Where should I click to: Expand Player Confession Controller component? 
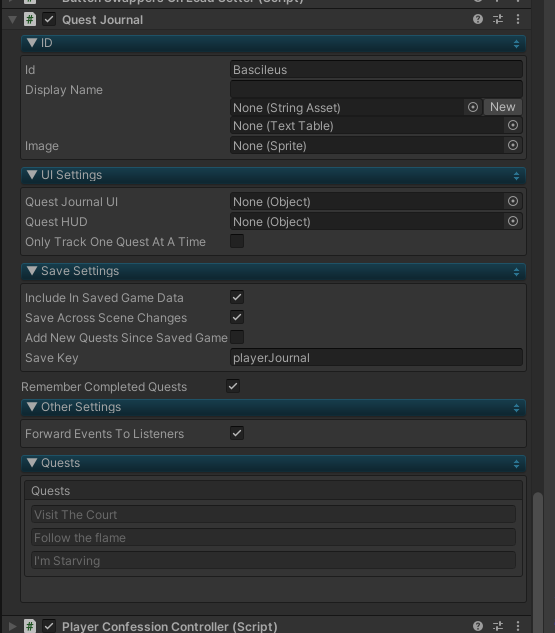(13, 626)
